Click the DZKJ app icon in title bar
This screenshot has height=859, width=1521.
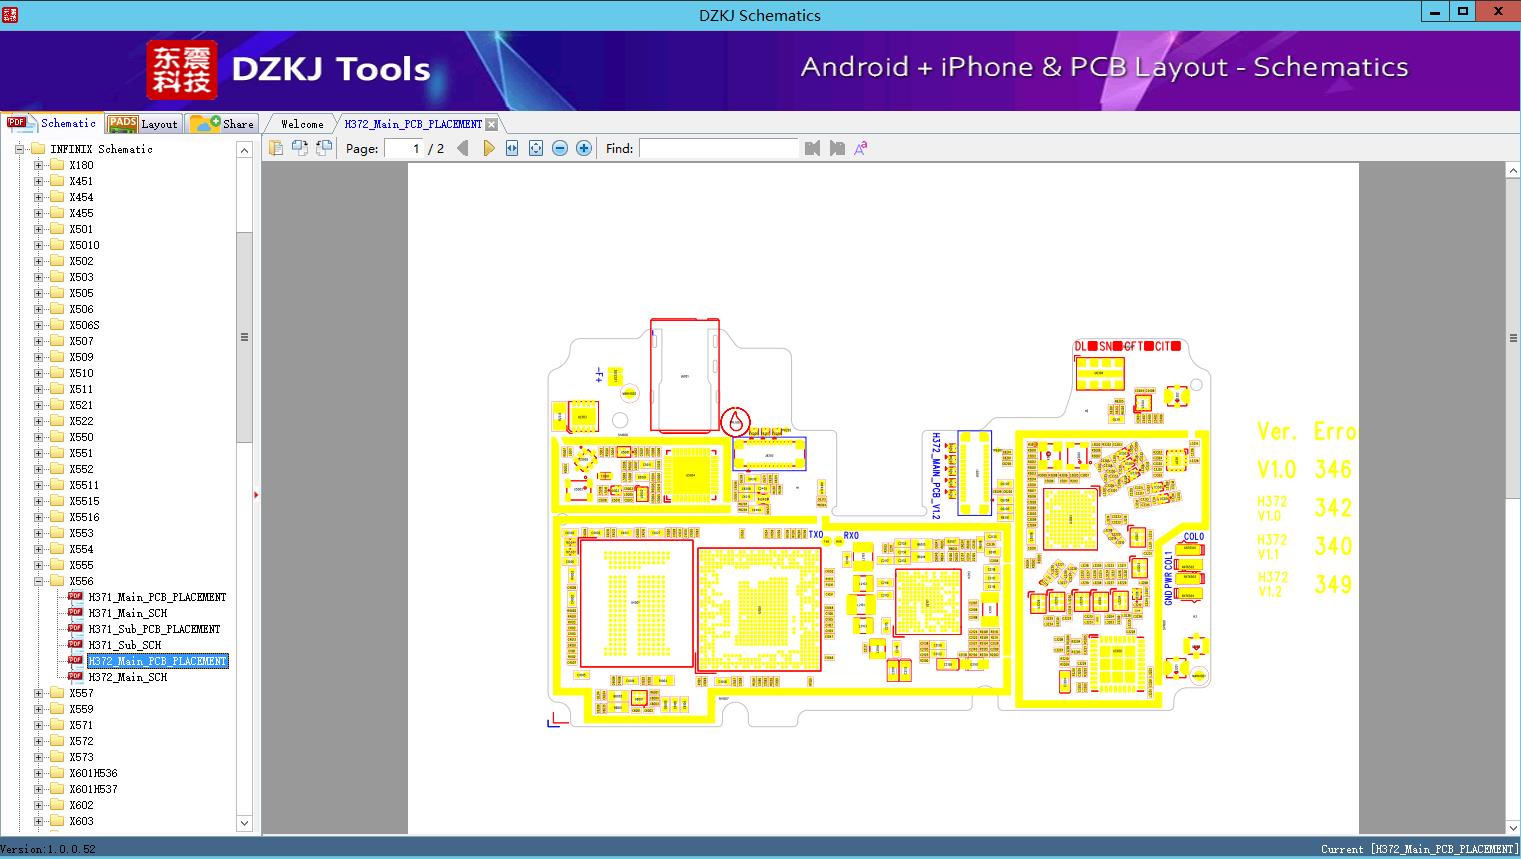pos(10,14)
